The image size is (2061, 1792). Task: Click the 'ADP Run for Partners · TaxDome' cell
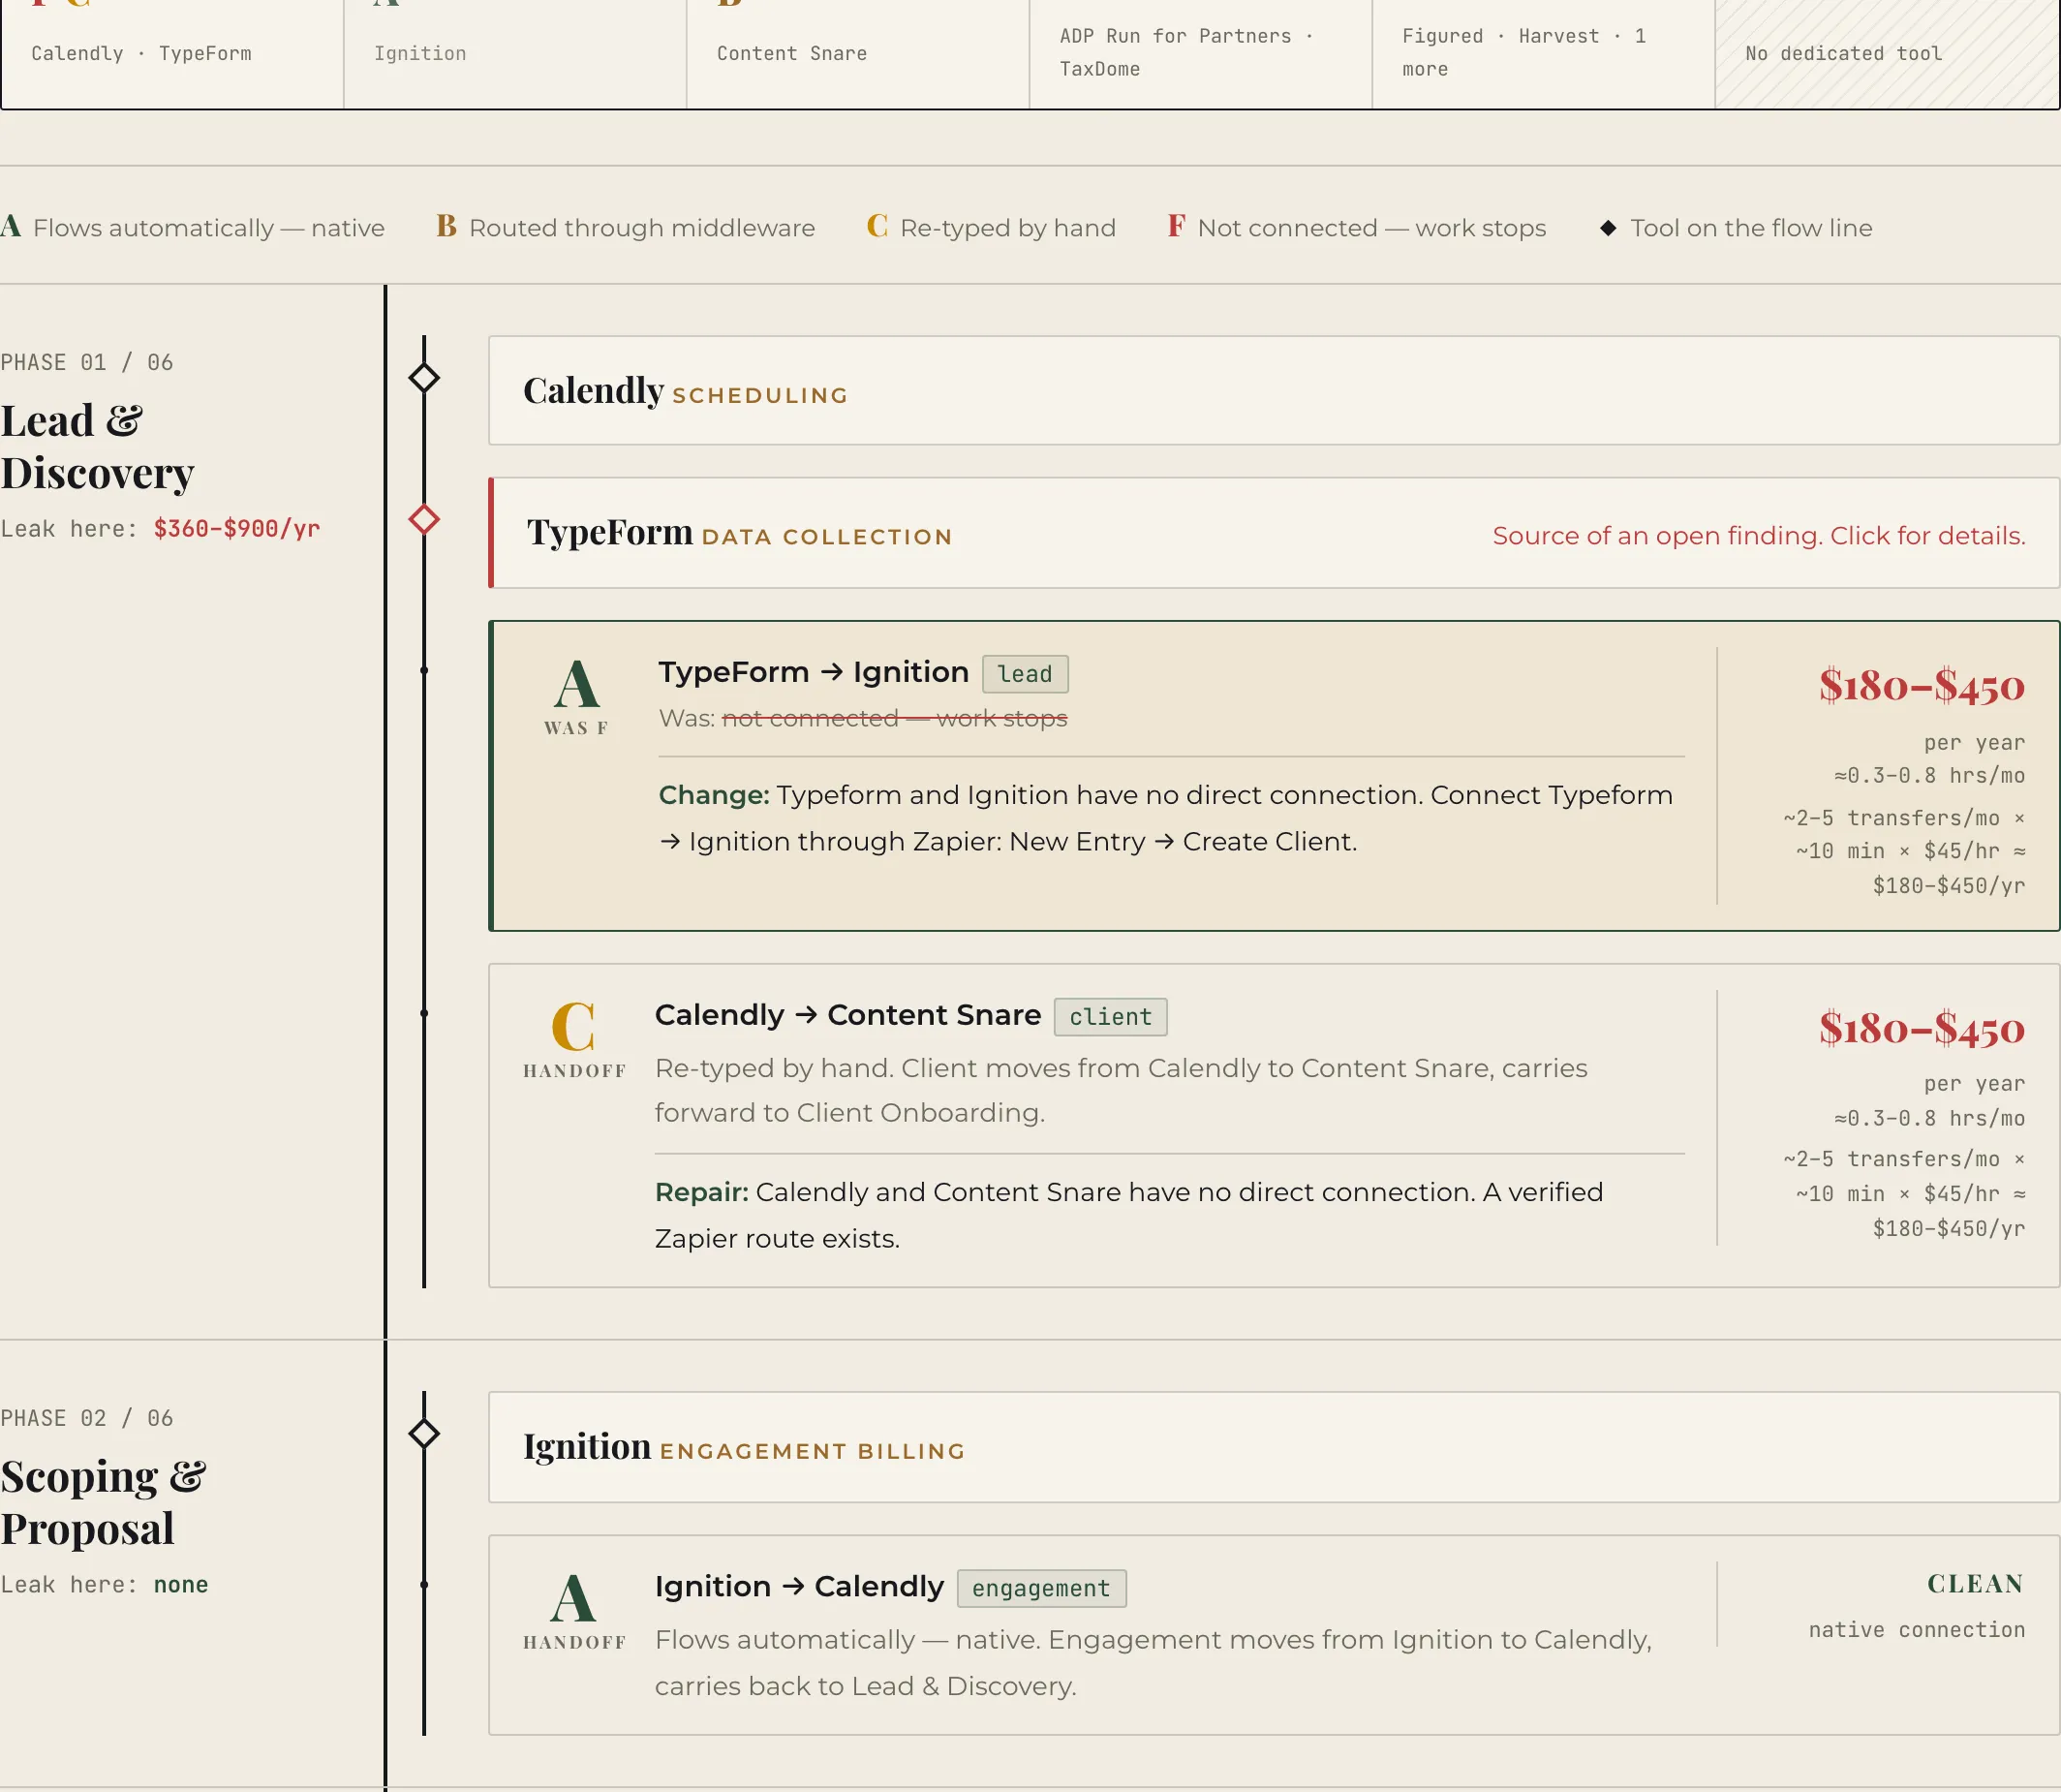point(1201,54)
